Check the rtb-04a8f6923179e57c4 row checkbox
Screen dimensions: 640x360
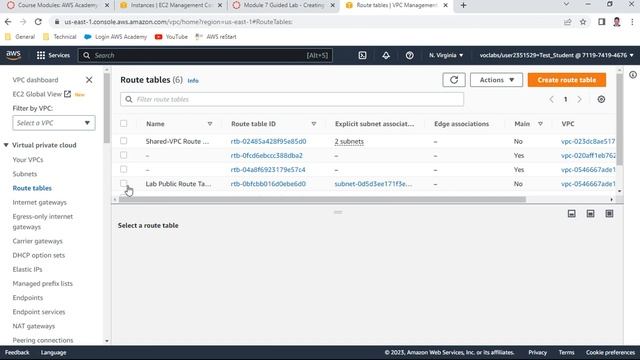[124, 169]
